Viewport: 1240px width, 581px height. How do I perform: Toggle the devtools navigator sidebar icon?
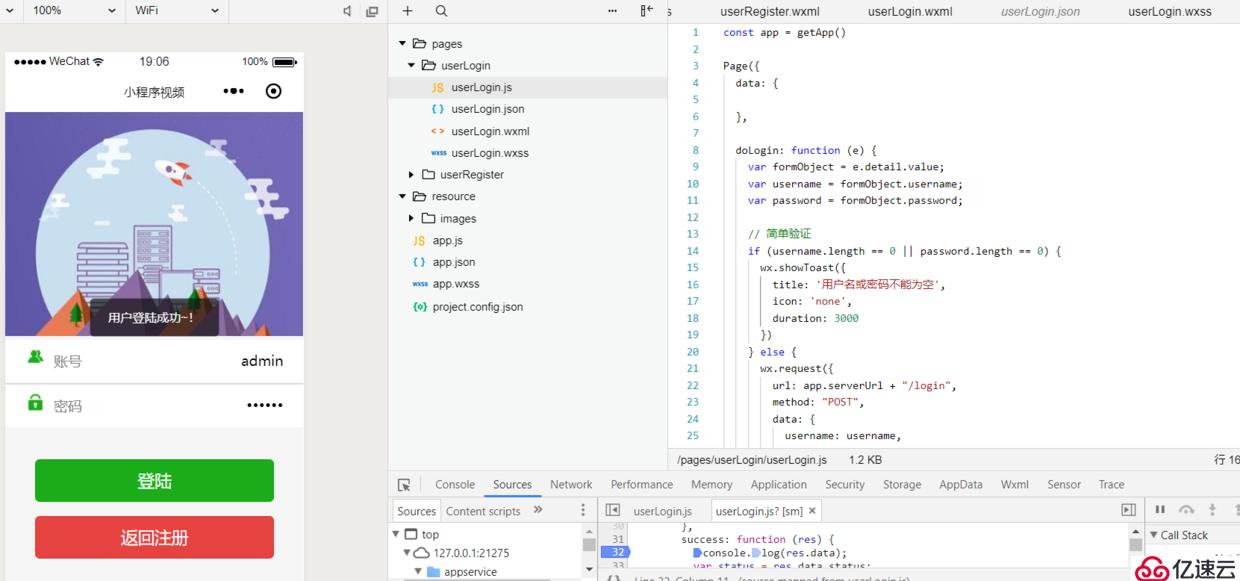613,510
